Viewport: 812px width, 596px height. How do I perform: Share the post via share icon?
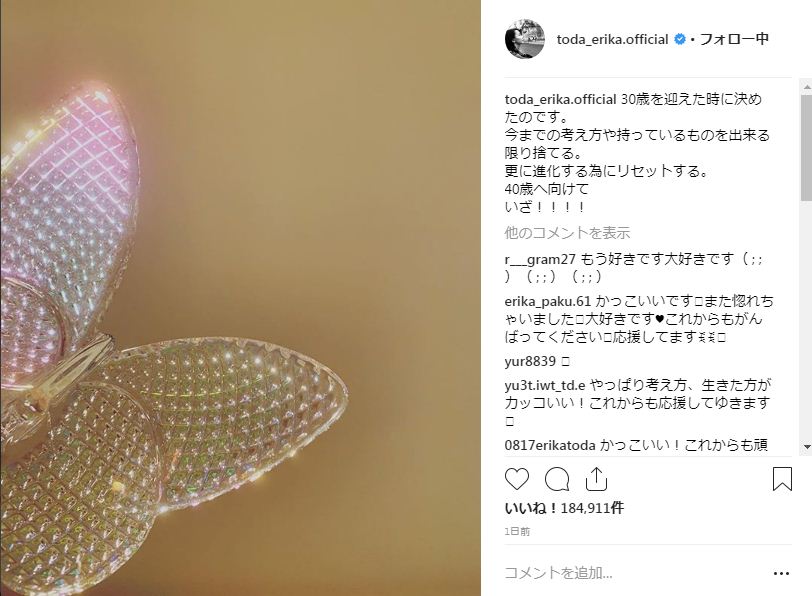(x=596, y=479)
